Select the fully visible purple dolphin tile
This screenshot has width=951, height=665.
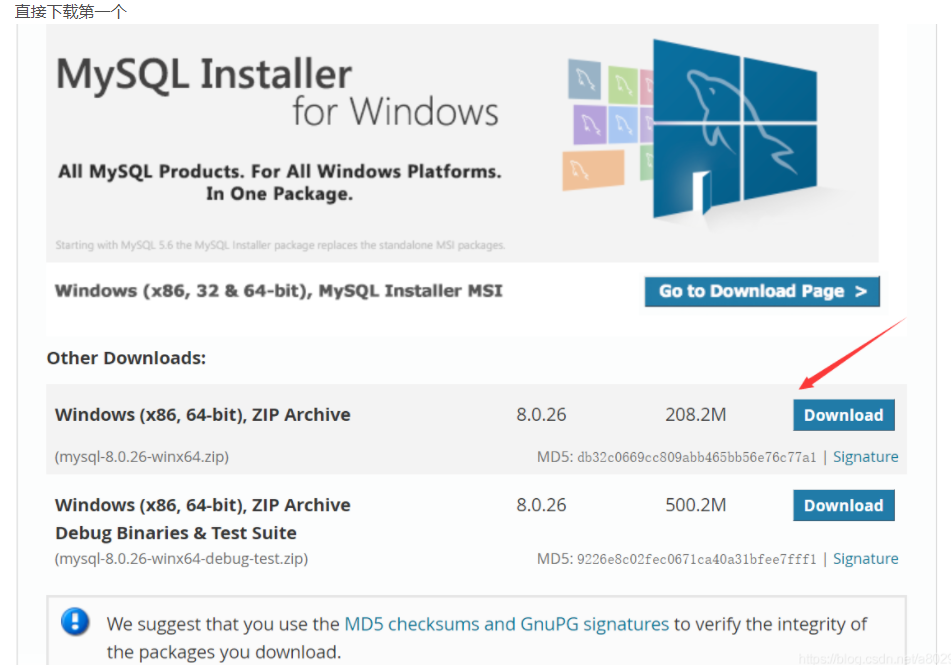click(x=589, y=124)
